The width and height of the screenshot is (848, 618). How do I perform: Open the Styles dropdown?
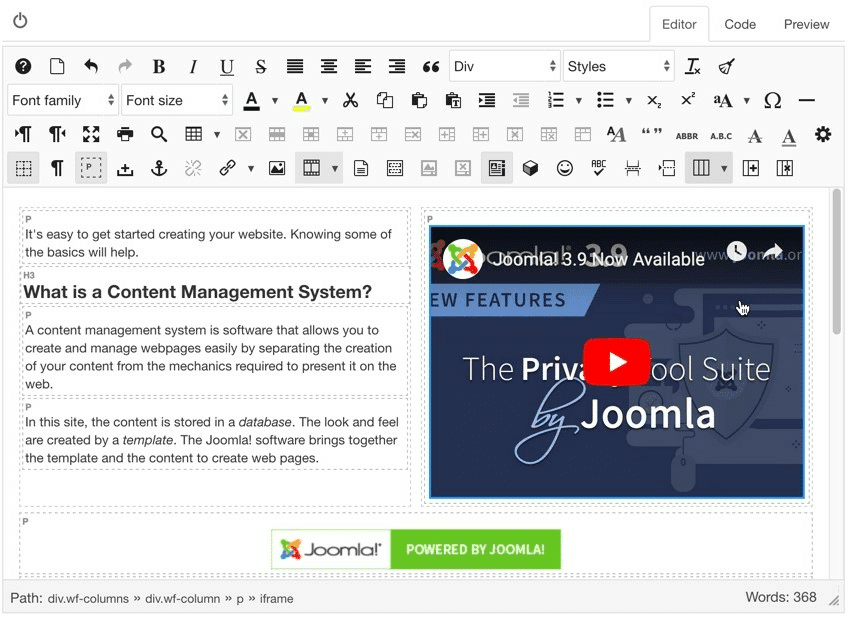pos(618,66)
